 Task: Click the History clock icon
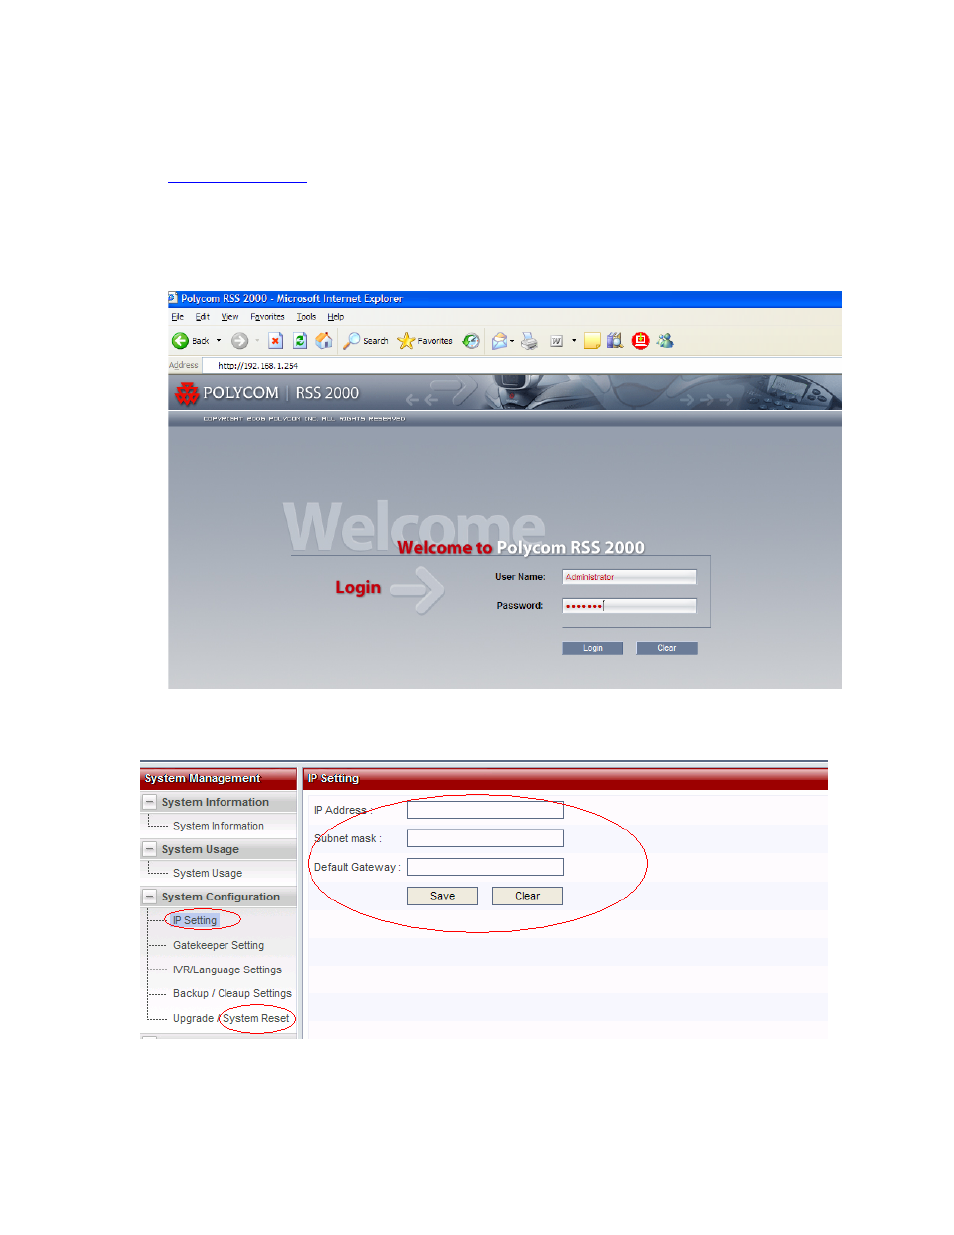coord(471,341)
